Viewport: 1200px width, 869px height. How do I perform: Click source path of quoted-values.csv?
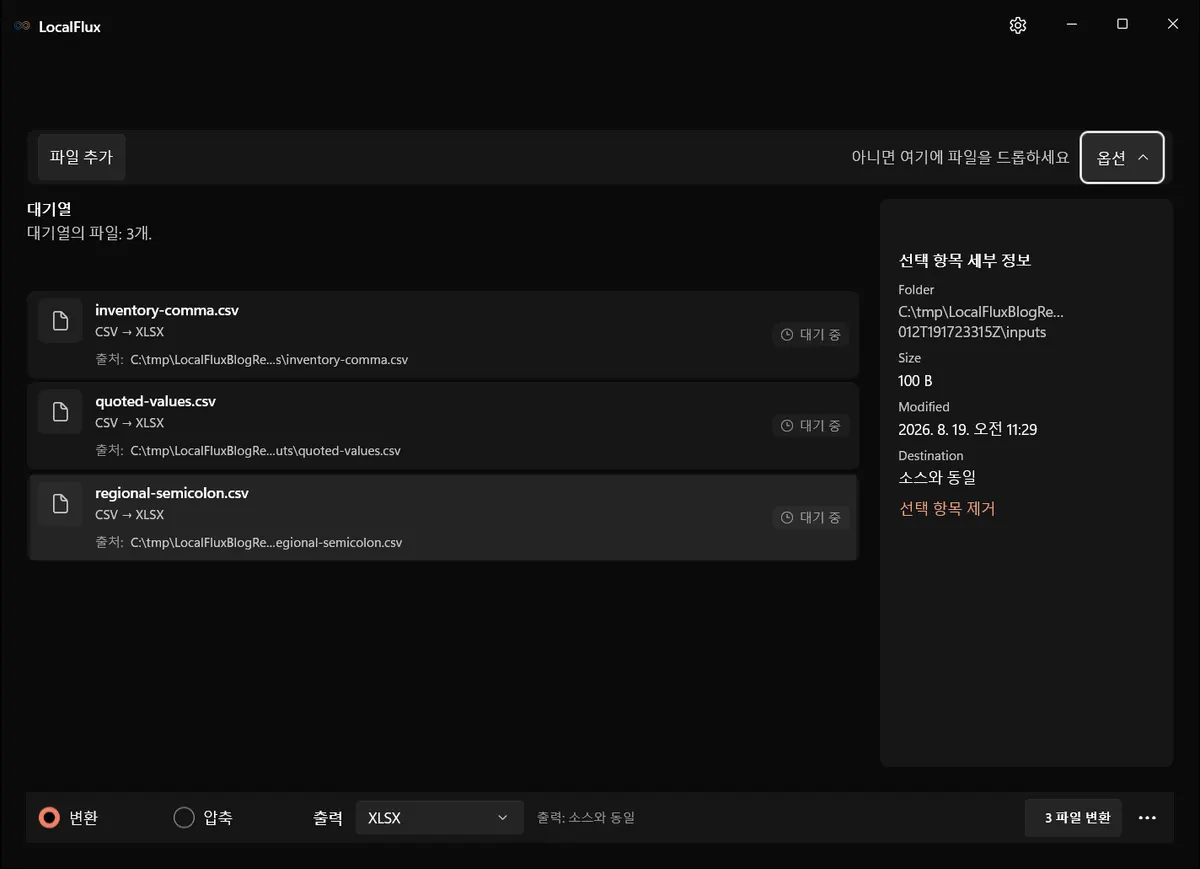click(x=265, y=451)
